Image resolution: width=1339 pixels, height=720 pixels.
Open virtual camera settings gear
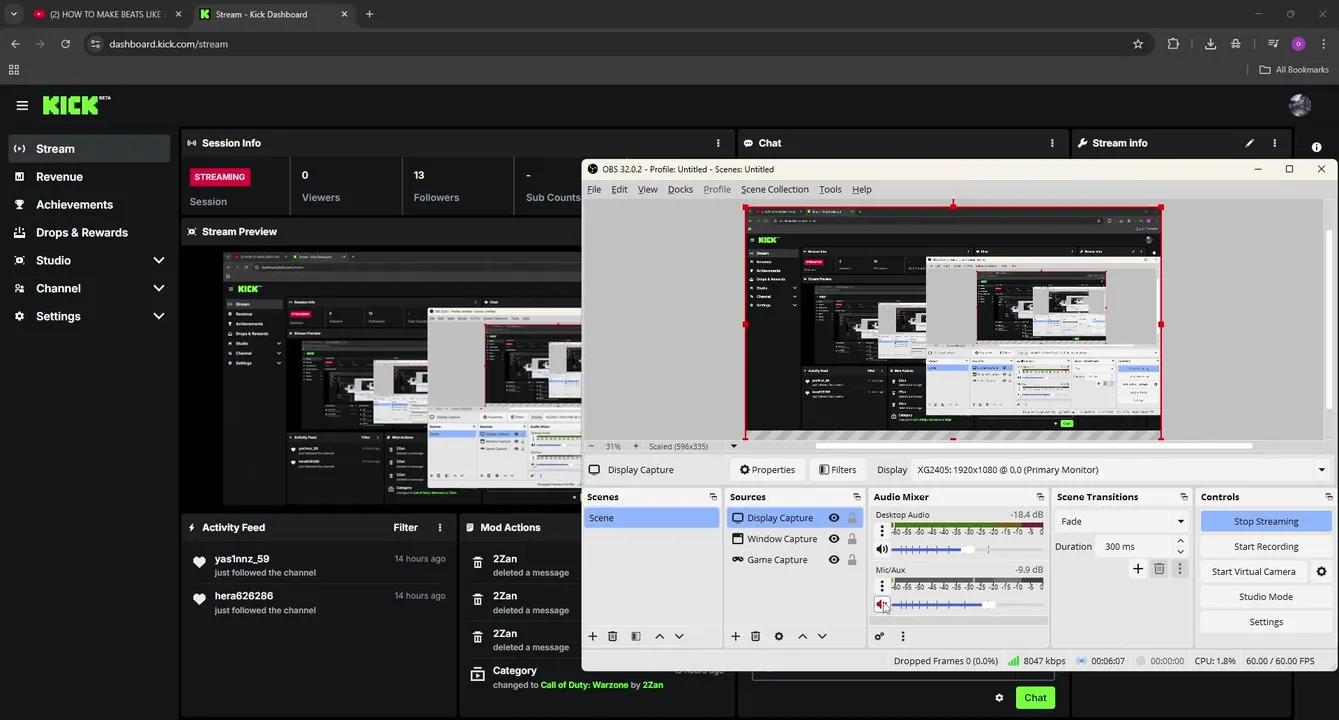pos(1321,572)
